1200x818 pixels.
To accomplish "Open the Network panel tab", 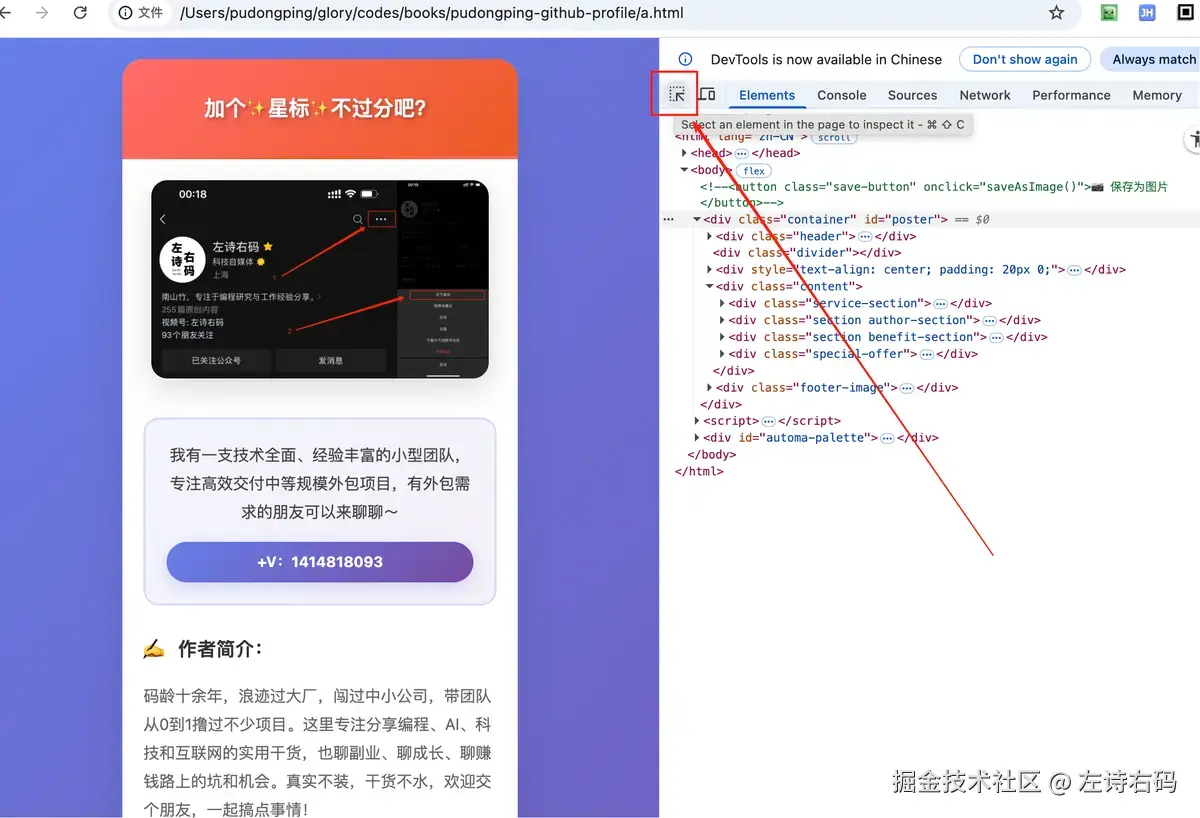I will click(x=985, y=95).
